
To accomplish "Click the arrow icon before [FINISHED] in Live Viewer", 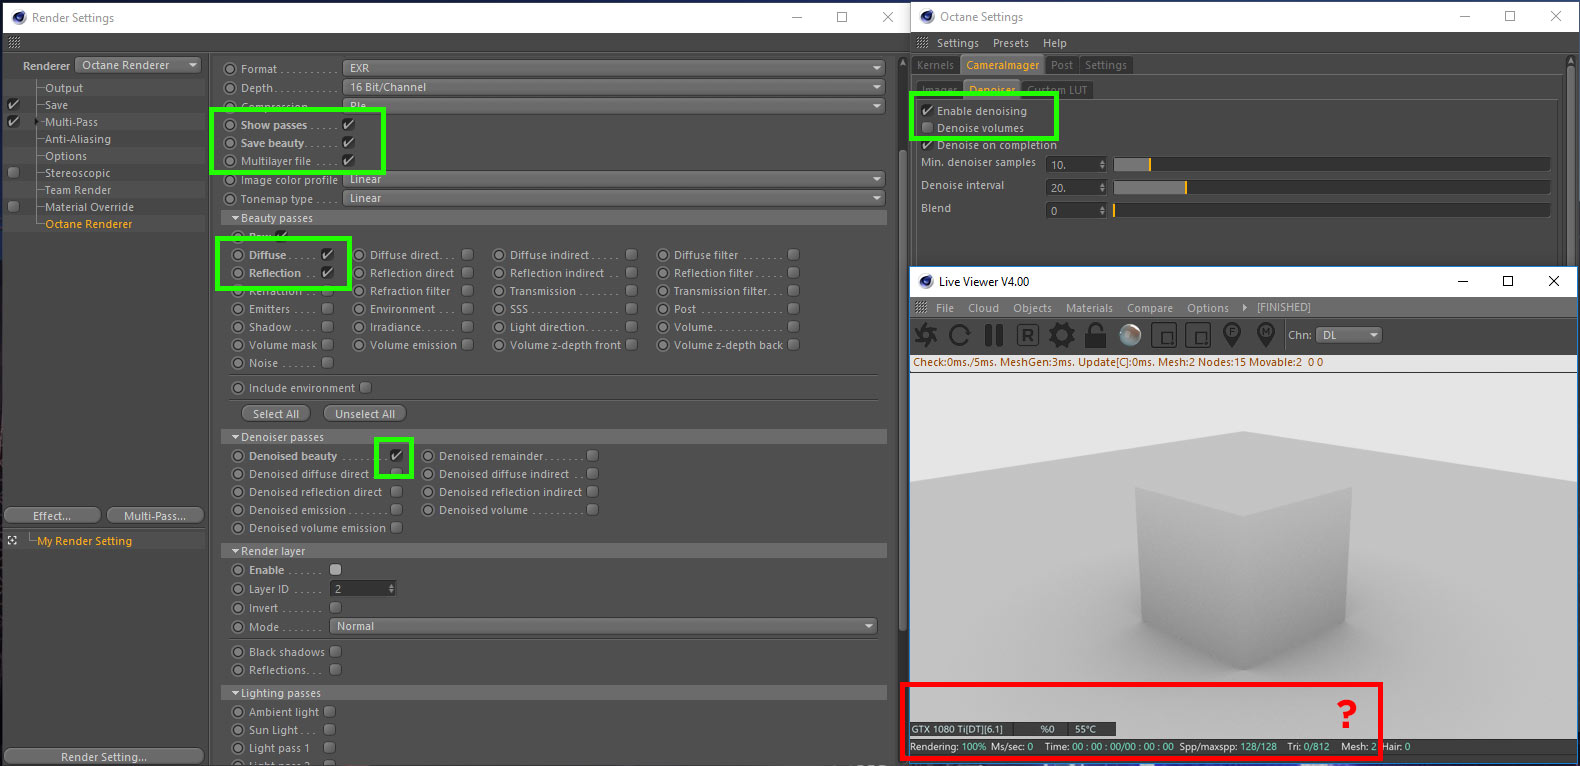I will click(1245, 308).
